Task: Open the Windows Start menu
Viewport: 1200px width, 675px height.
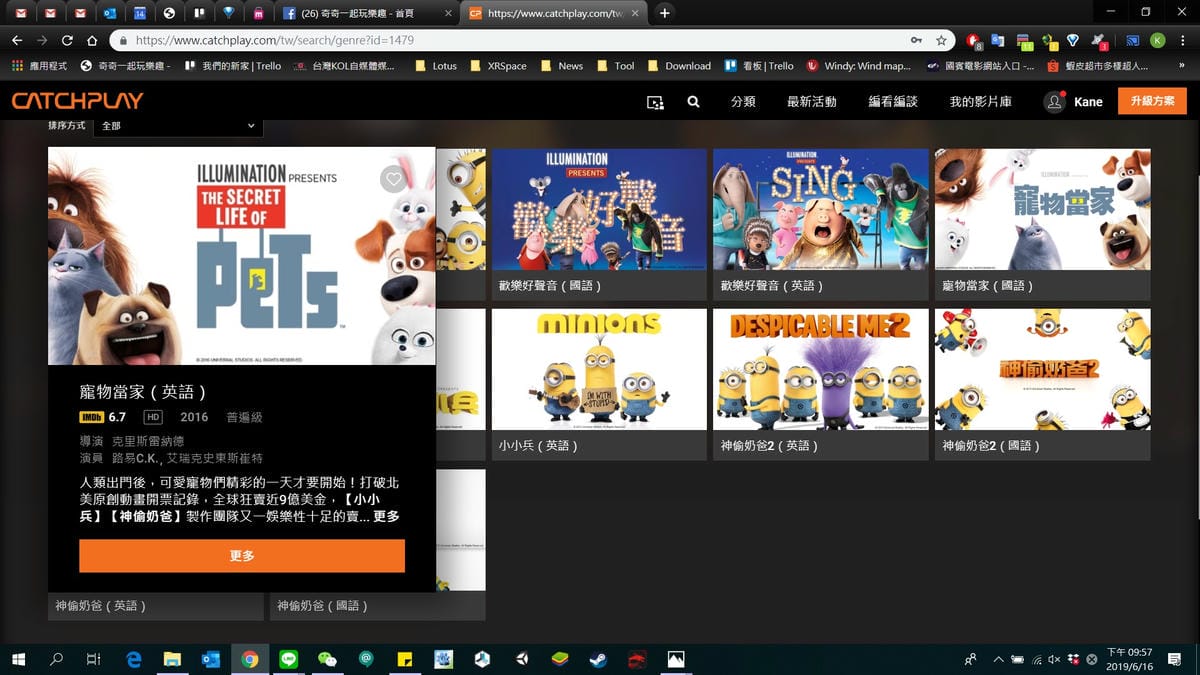Action: point(18,660)
